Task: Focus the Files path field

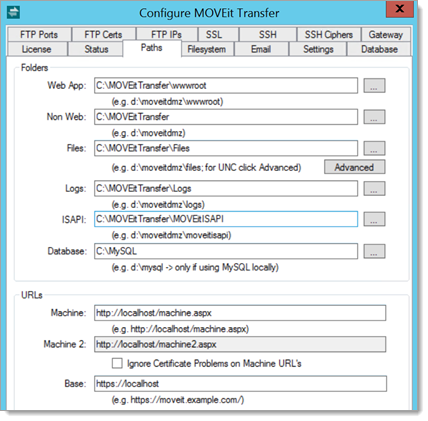Action: click(x=226, y=148)
